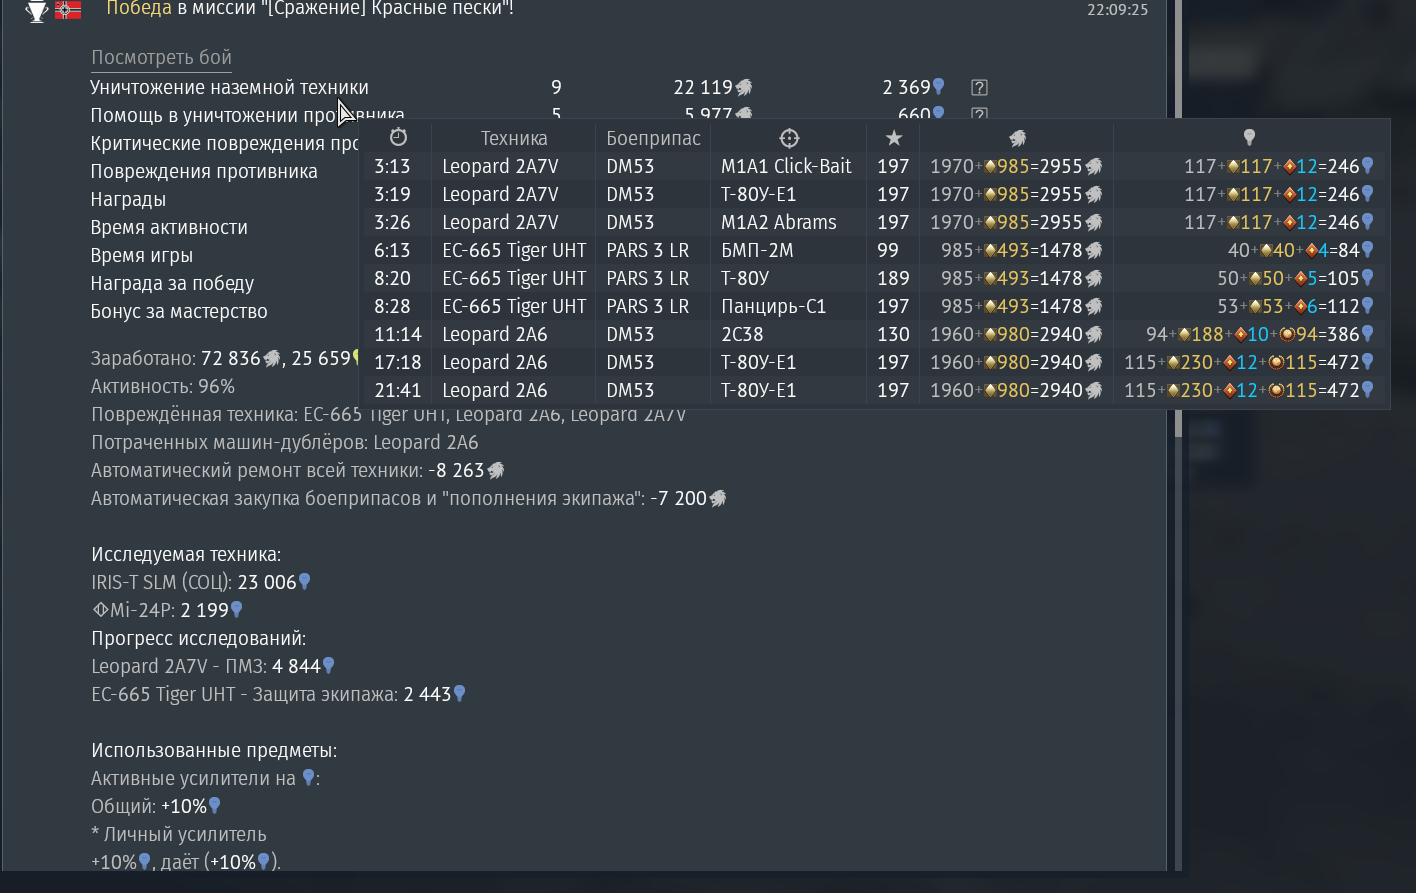Click 'Потраченных машин-дублёров: Leopard 2A6' line
The height and width of the screenshot is (893, 1416).
click(285, 442)
